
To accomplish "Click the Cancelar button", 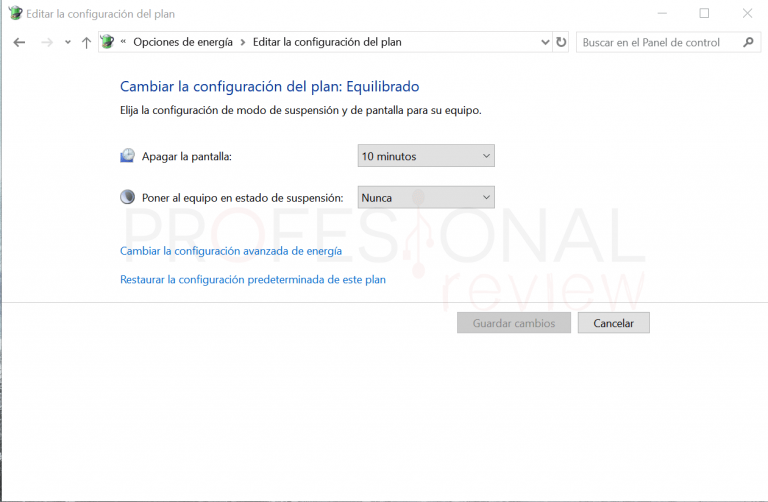I will pyautogui.click(x=614, y=323).
